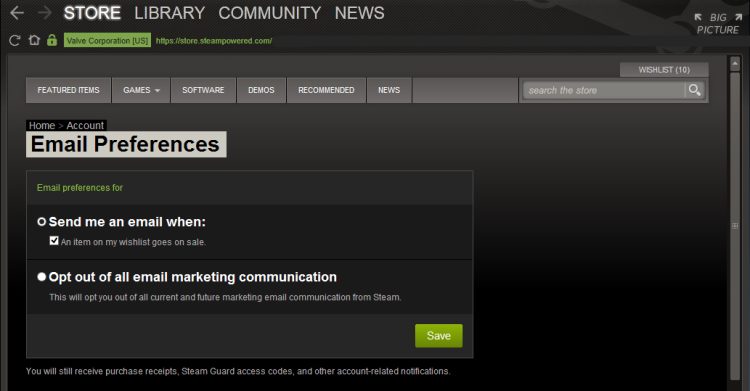Save the email preferences
This screenshot has width=750, height=391.
click(439, 335)
